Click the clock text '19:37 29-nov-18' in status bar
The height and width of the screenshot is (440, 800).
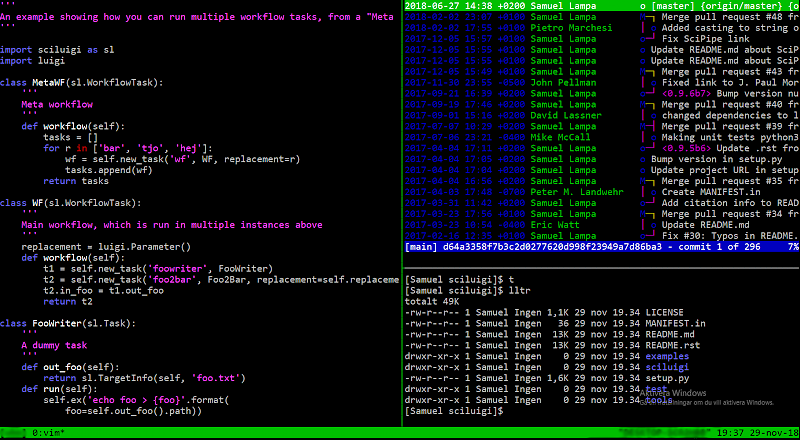[x=757, y=433]
